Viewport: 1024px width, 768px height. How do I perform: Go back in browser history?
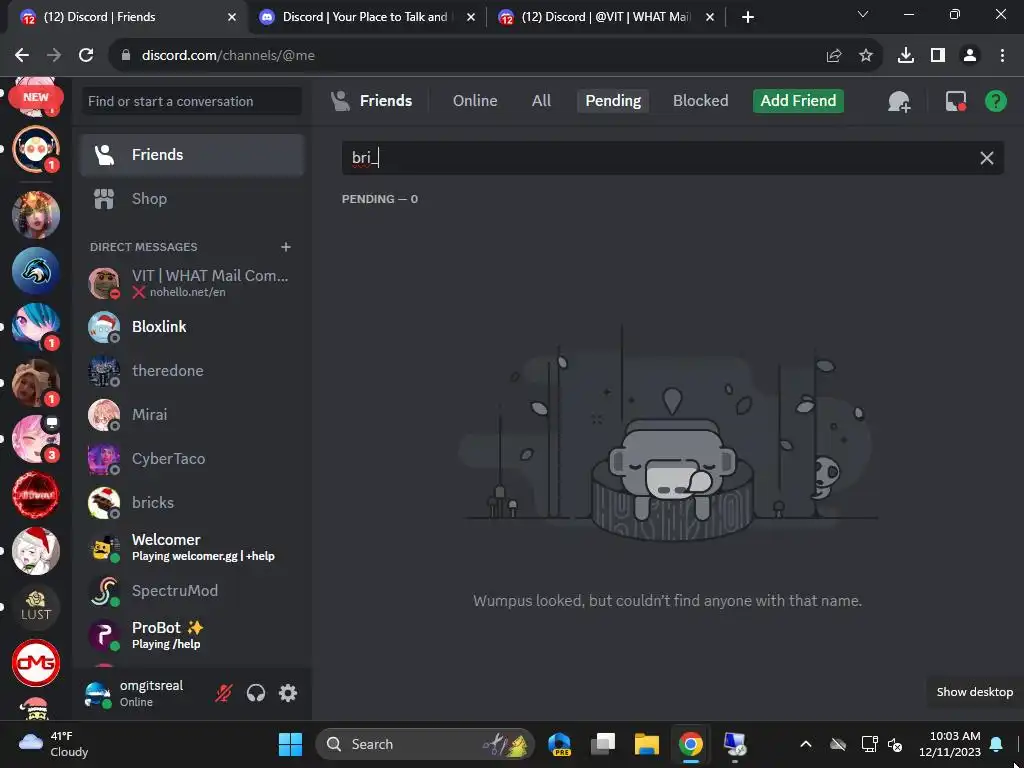[22, 56]
